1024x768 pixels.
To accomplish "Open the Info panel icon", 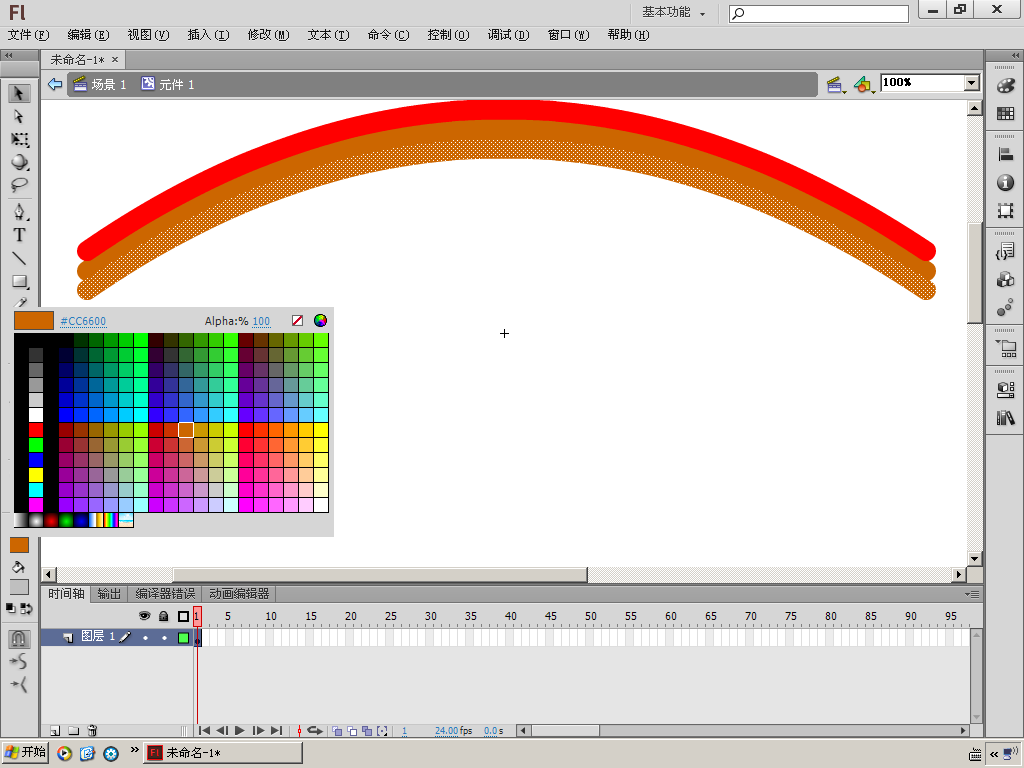I will coord(1005,183).
